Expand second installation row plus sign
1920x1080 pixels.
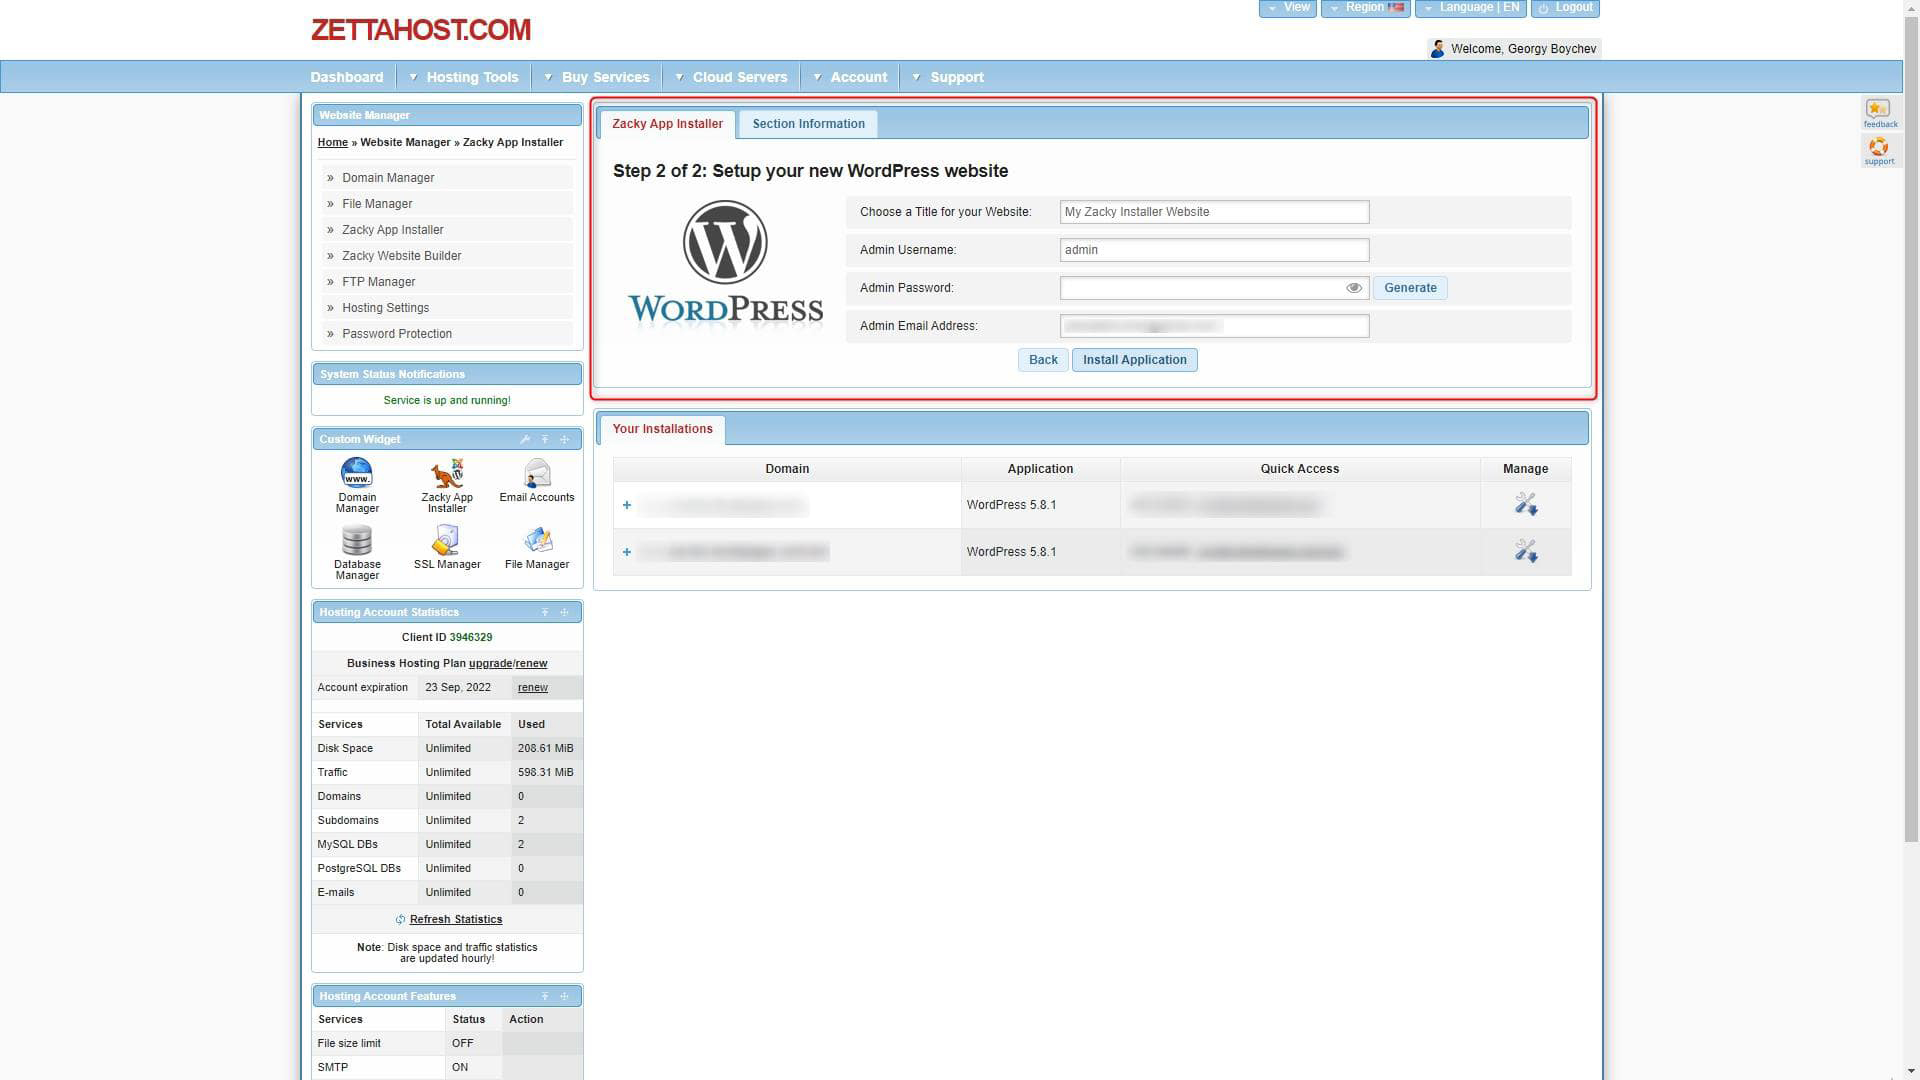(x=627, y=552)
